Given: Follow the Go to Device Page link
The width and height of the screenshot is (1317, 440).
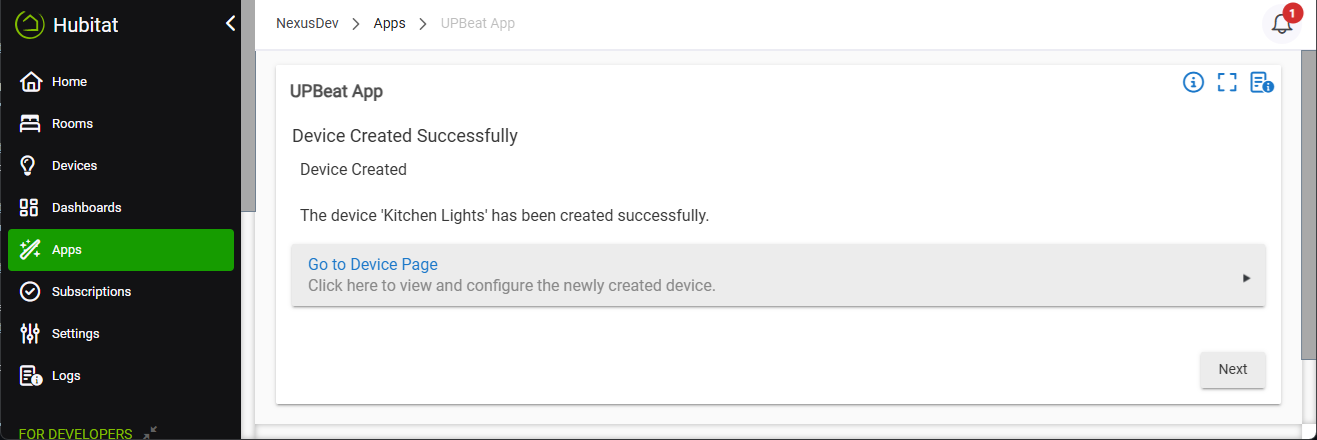Looking at the screenshot, I should [x=373, y=265].
